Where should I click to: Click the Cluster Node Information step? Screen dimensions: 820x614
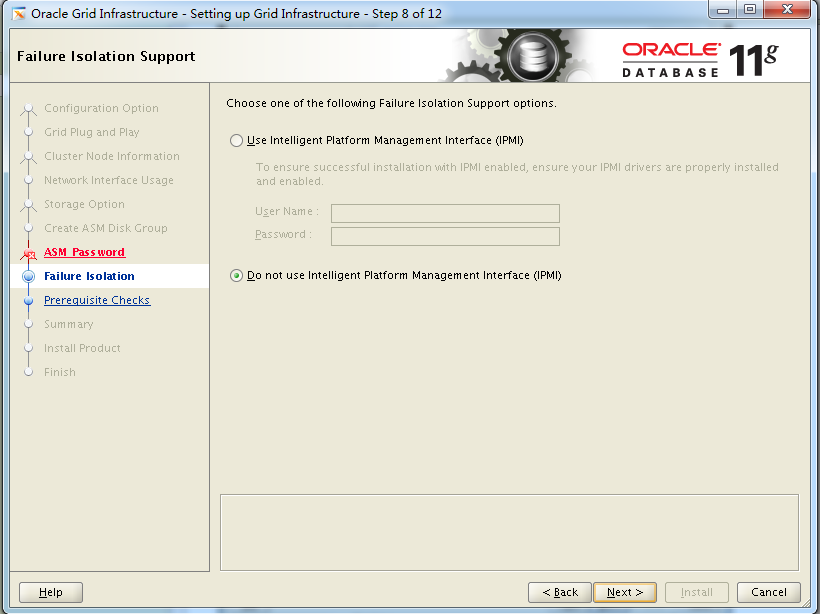(x=111, y=156)
